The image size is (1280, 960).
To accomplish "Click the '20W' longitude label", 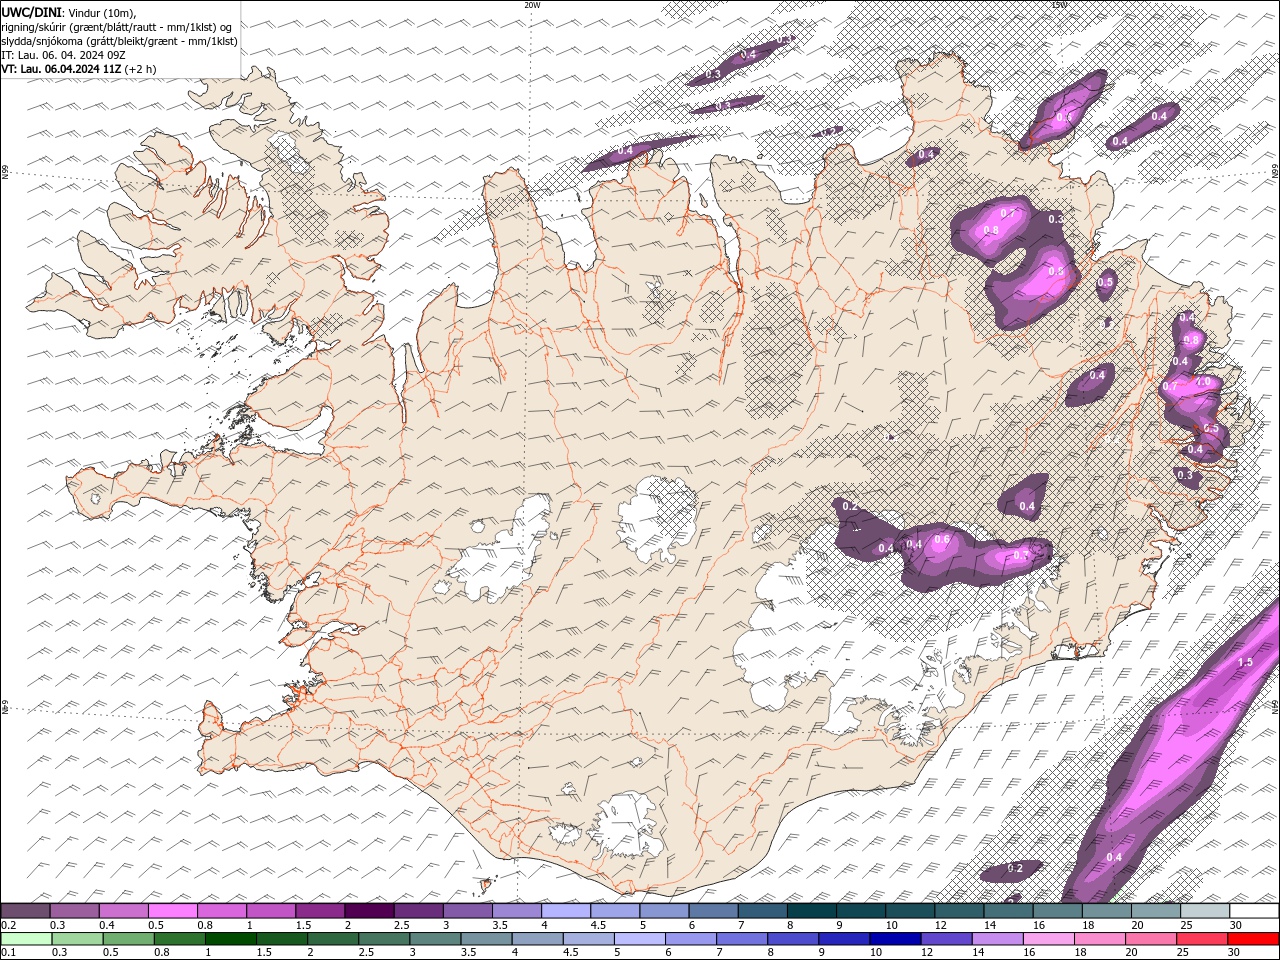I will coord(532,5).
